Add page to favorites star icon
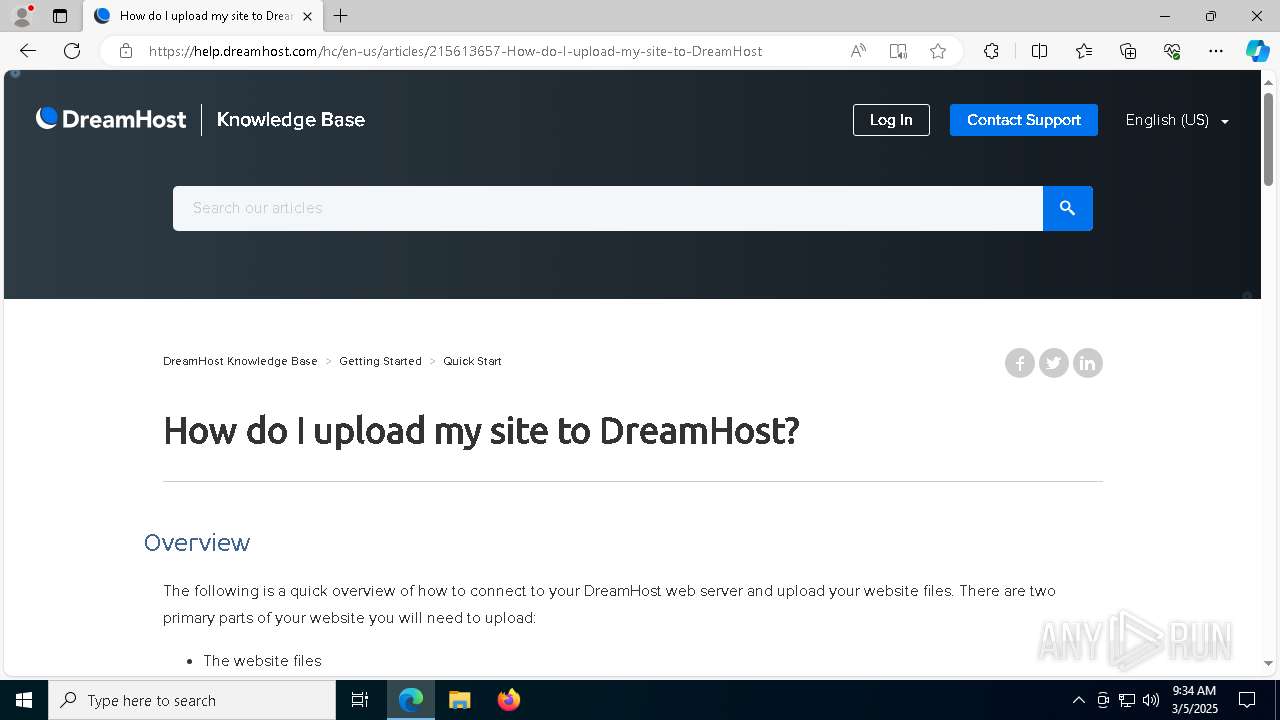Image resolution: width=1280 pixels, height=720 pixels. (938, 51)
